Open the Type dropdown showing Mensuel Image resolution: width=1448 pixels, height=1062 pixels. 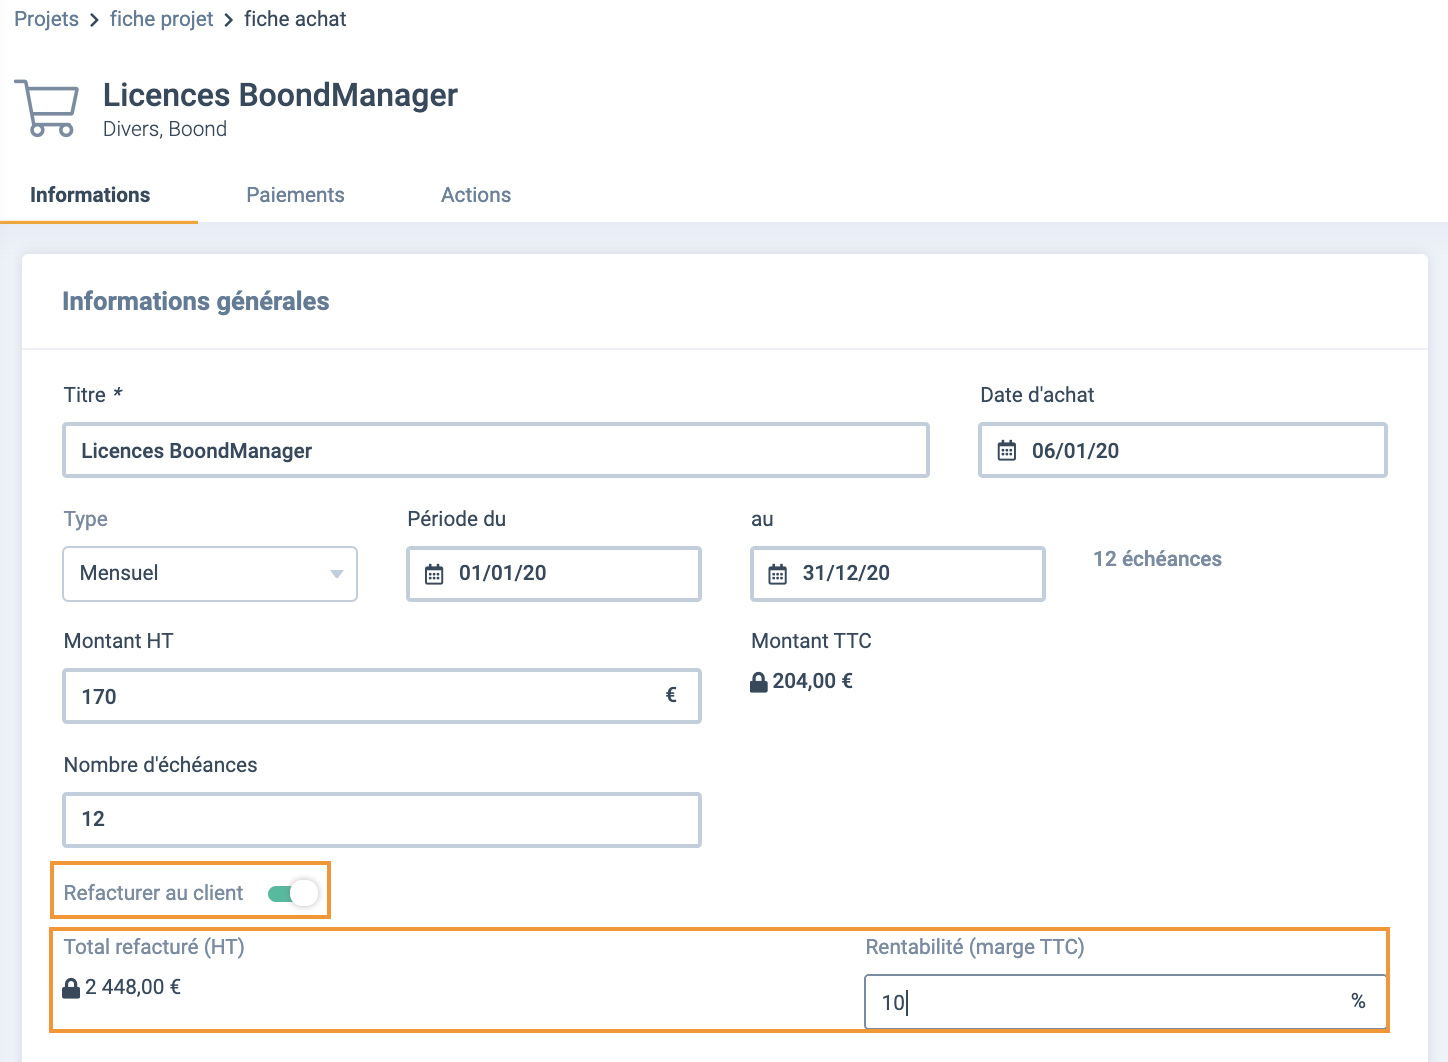tap(210, 574)
